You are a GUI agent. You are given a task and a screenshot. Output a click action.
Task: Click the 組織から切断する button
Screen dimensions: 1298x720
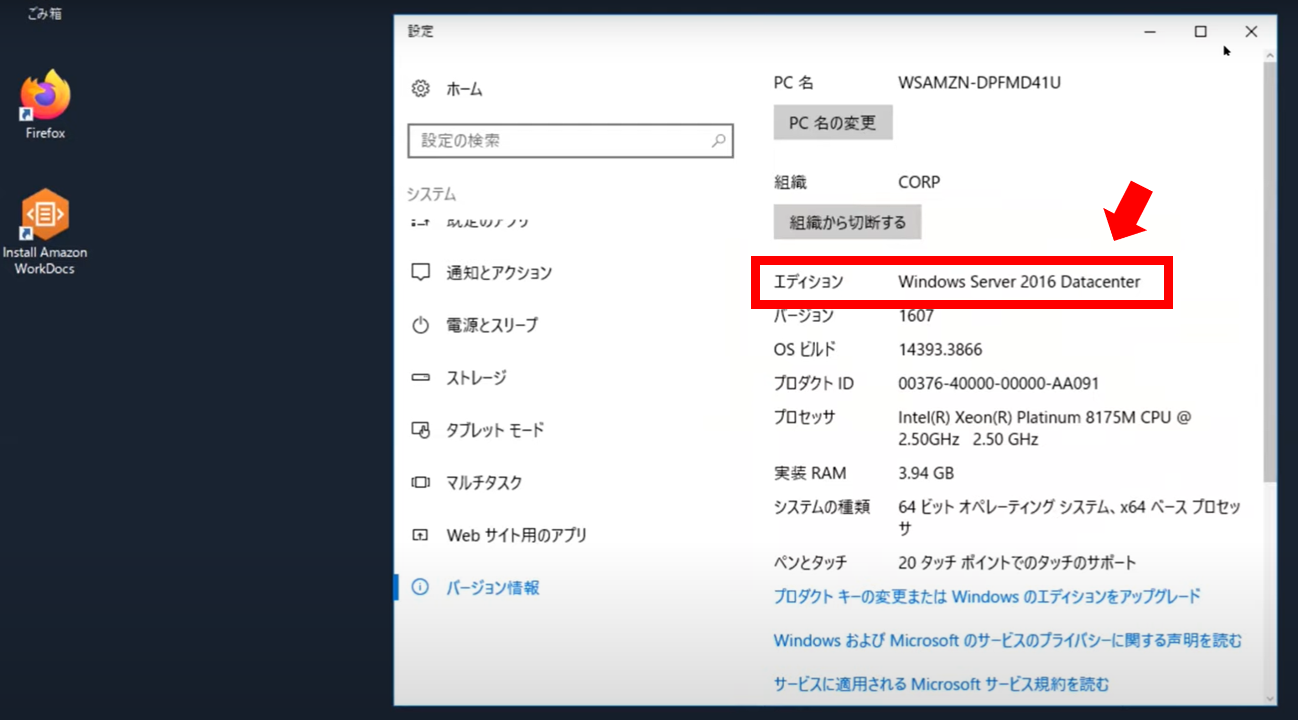[847, 222]
